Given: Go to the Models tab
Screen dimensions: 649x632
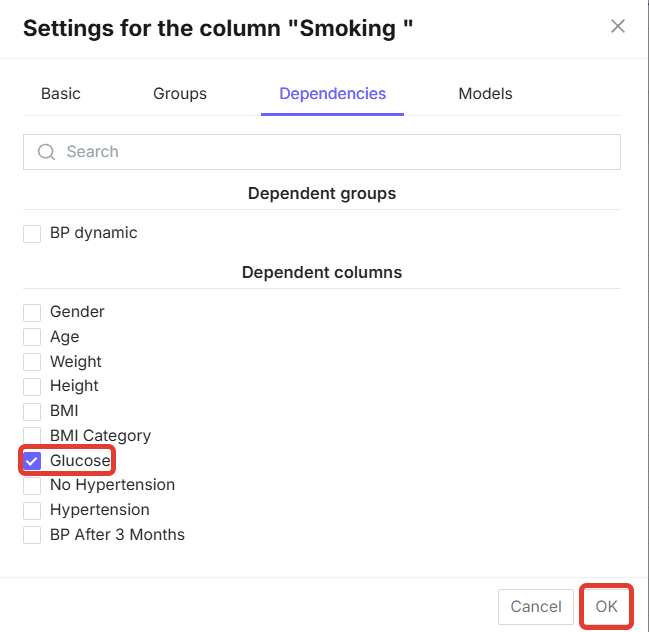Looking at the screenshot, I should [x=485, y=94].
